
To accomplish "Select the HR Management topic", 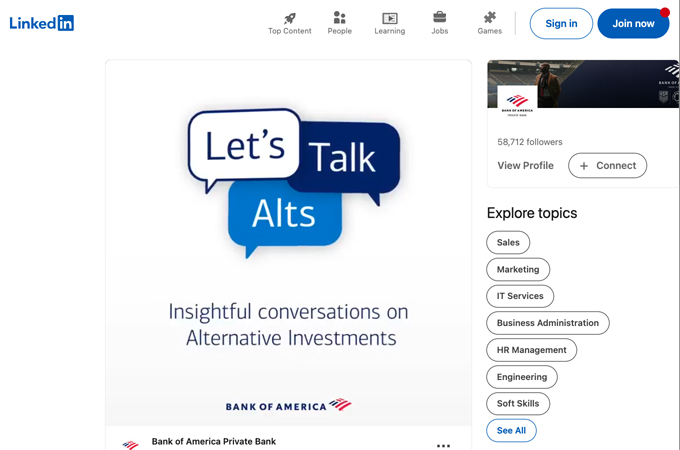I will coord(532,350).
